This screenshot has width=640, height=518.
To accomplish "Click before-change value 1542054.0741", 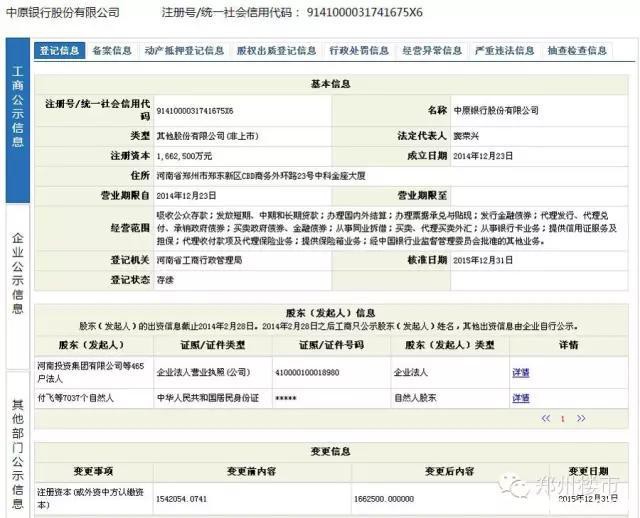I will pyautogui.click(x=182, y=499).
